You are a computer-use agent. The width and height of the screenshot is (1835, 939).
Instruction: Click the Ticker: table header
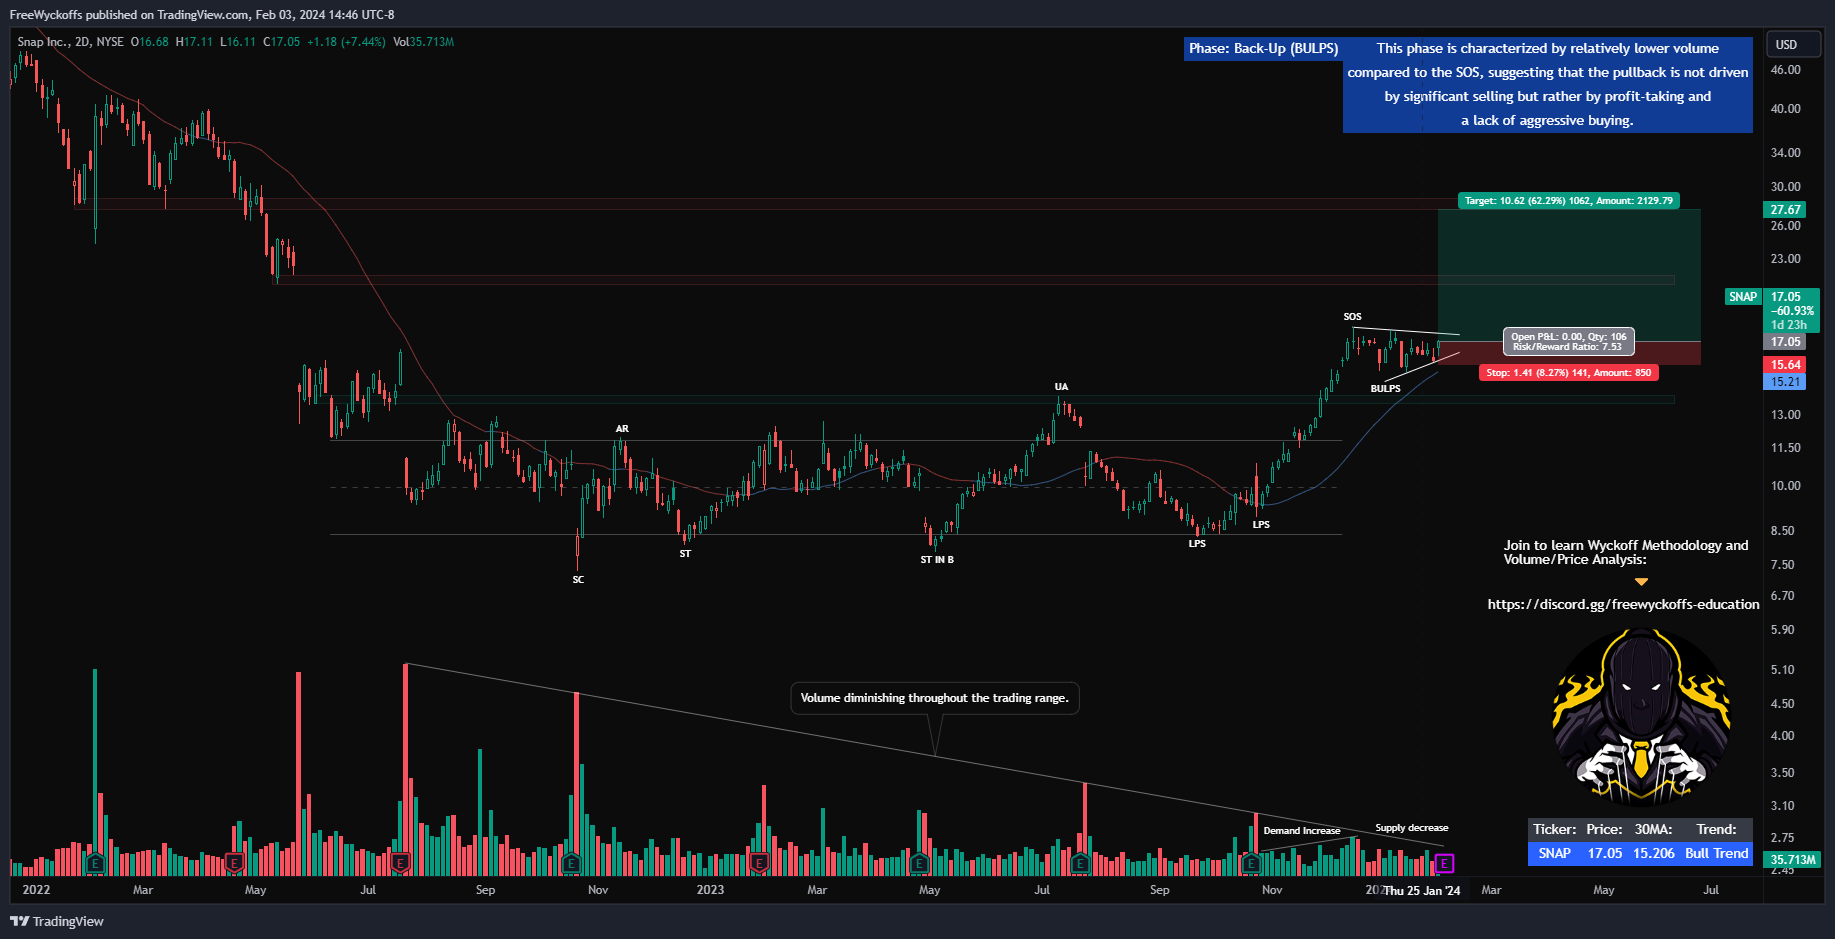[1554, 829]
